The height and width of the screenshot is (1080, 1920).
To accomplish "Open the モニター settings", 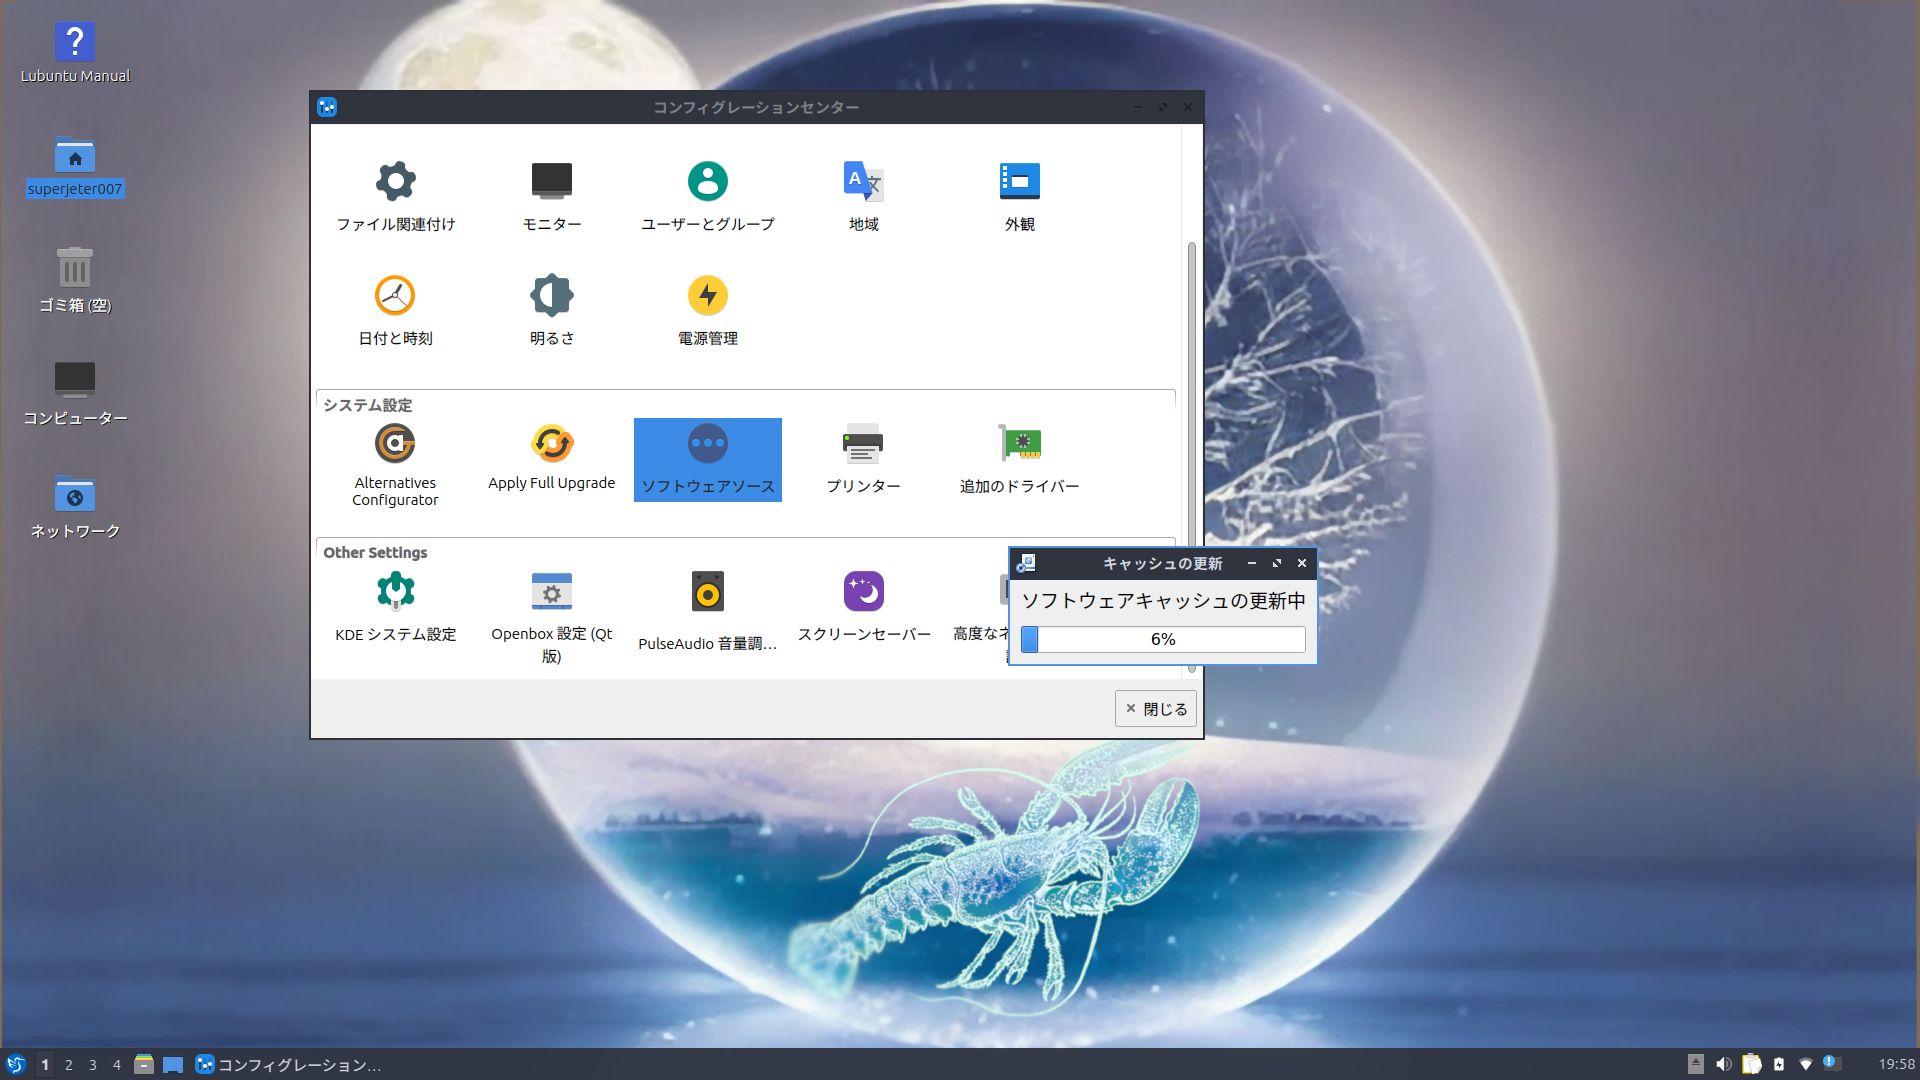I will 551,183.
